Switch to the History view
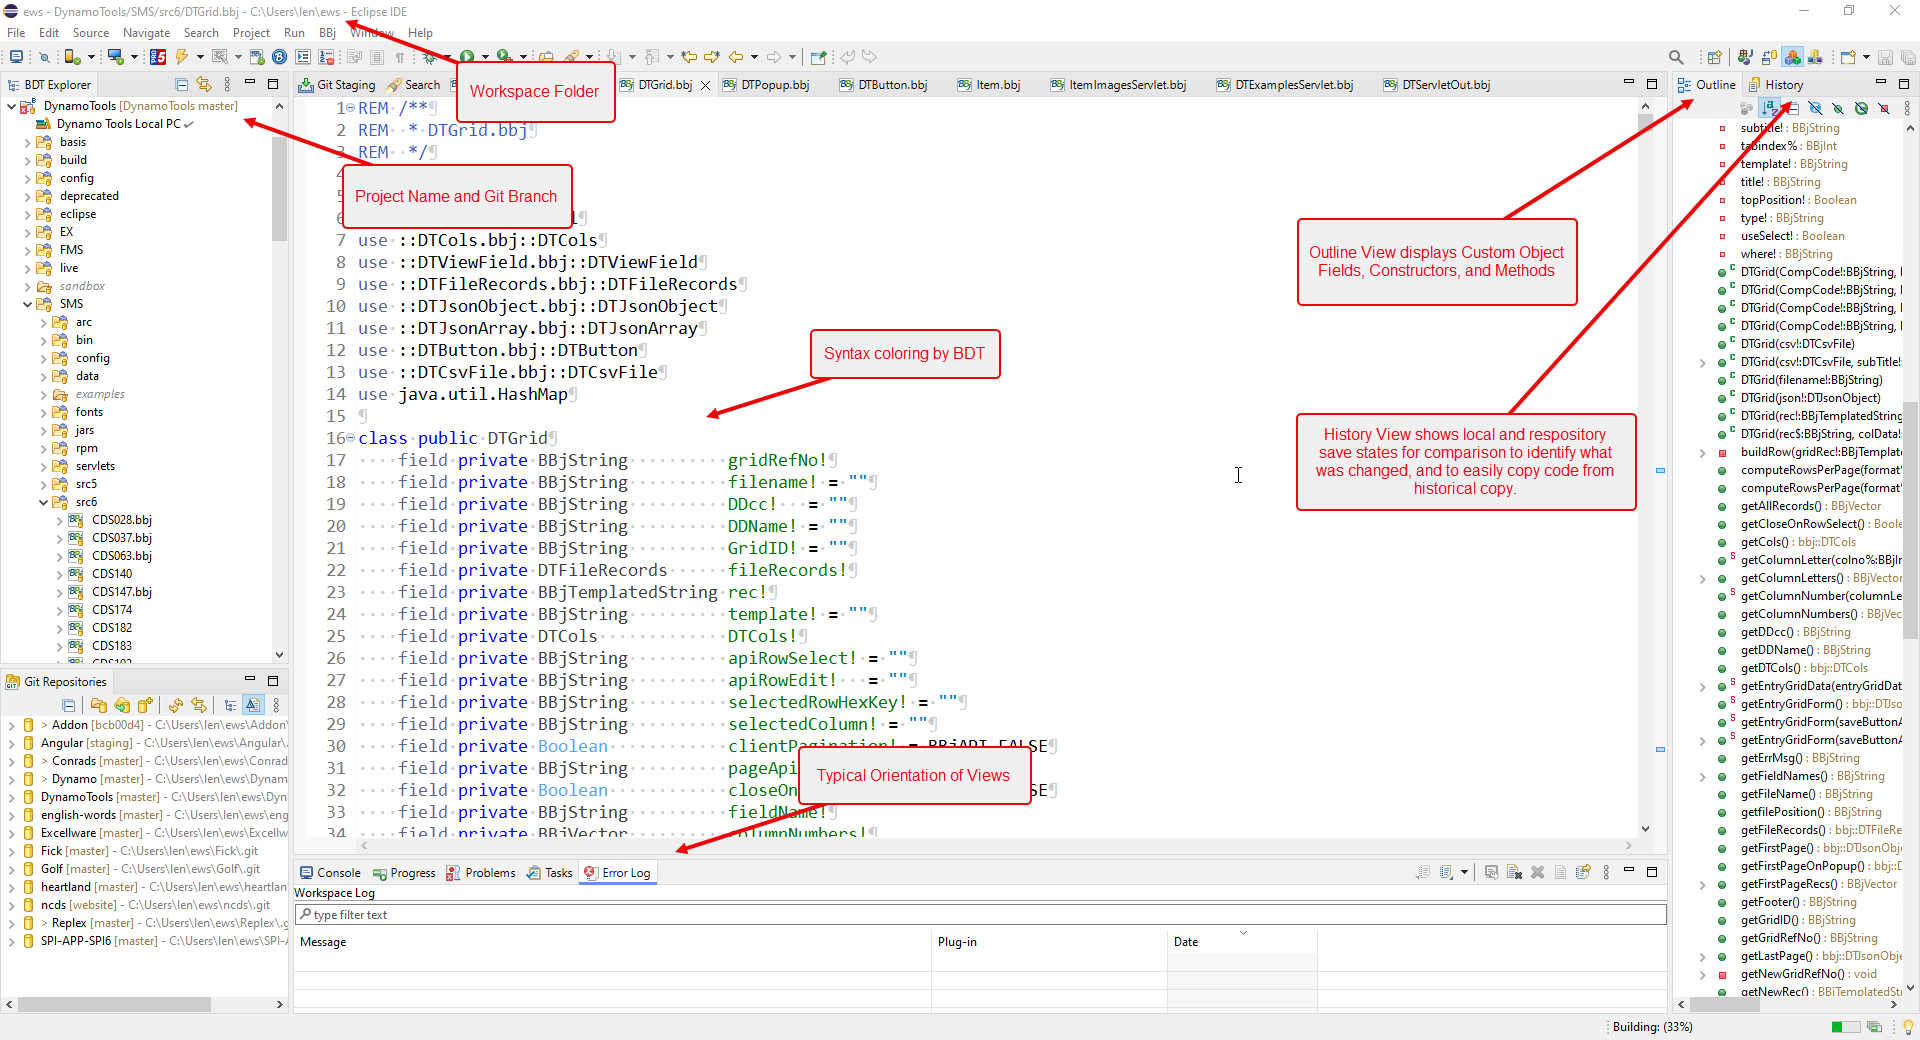 1785,84
